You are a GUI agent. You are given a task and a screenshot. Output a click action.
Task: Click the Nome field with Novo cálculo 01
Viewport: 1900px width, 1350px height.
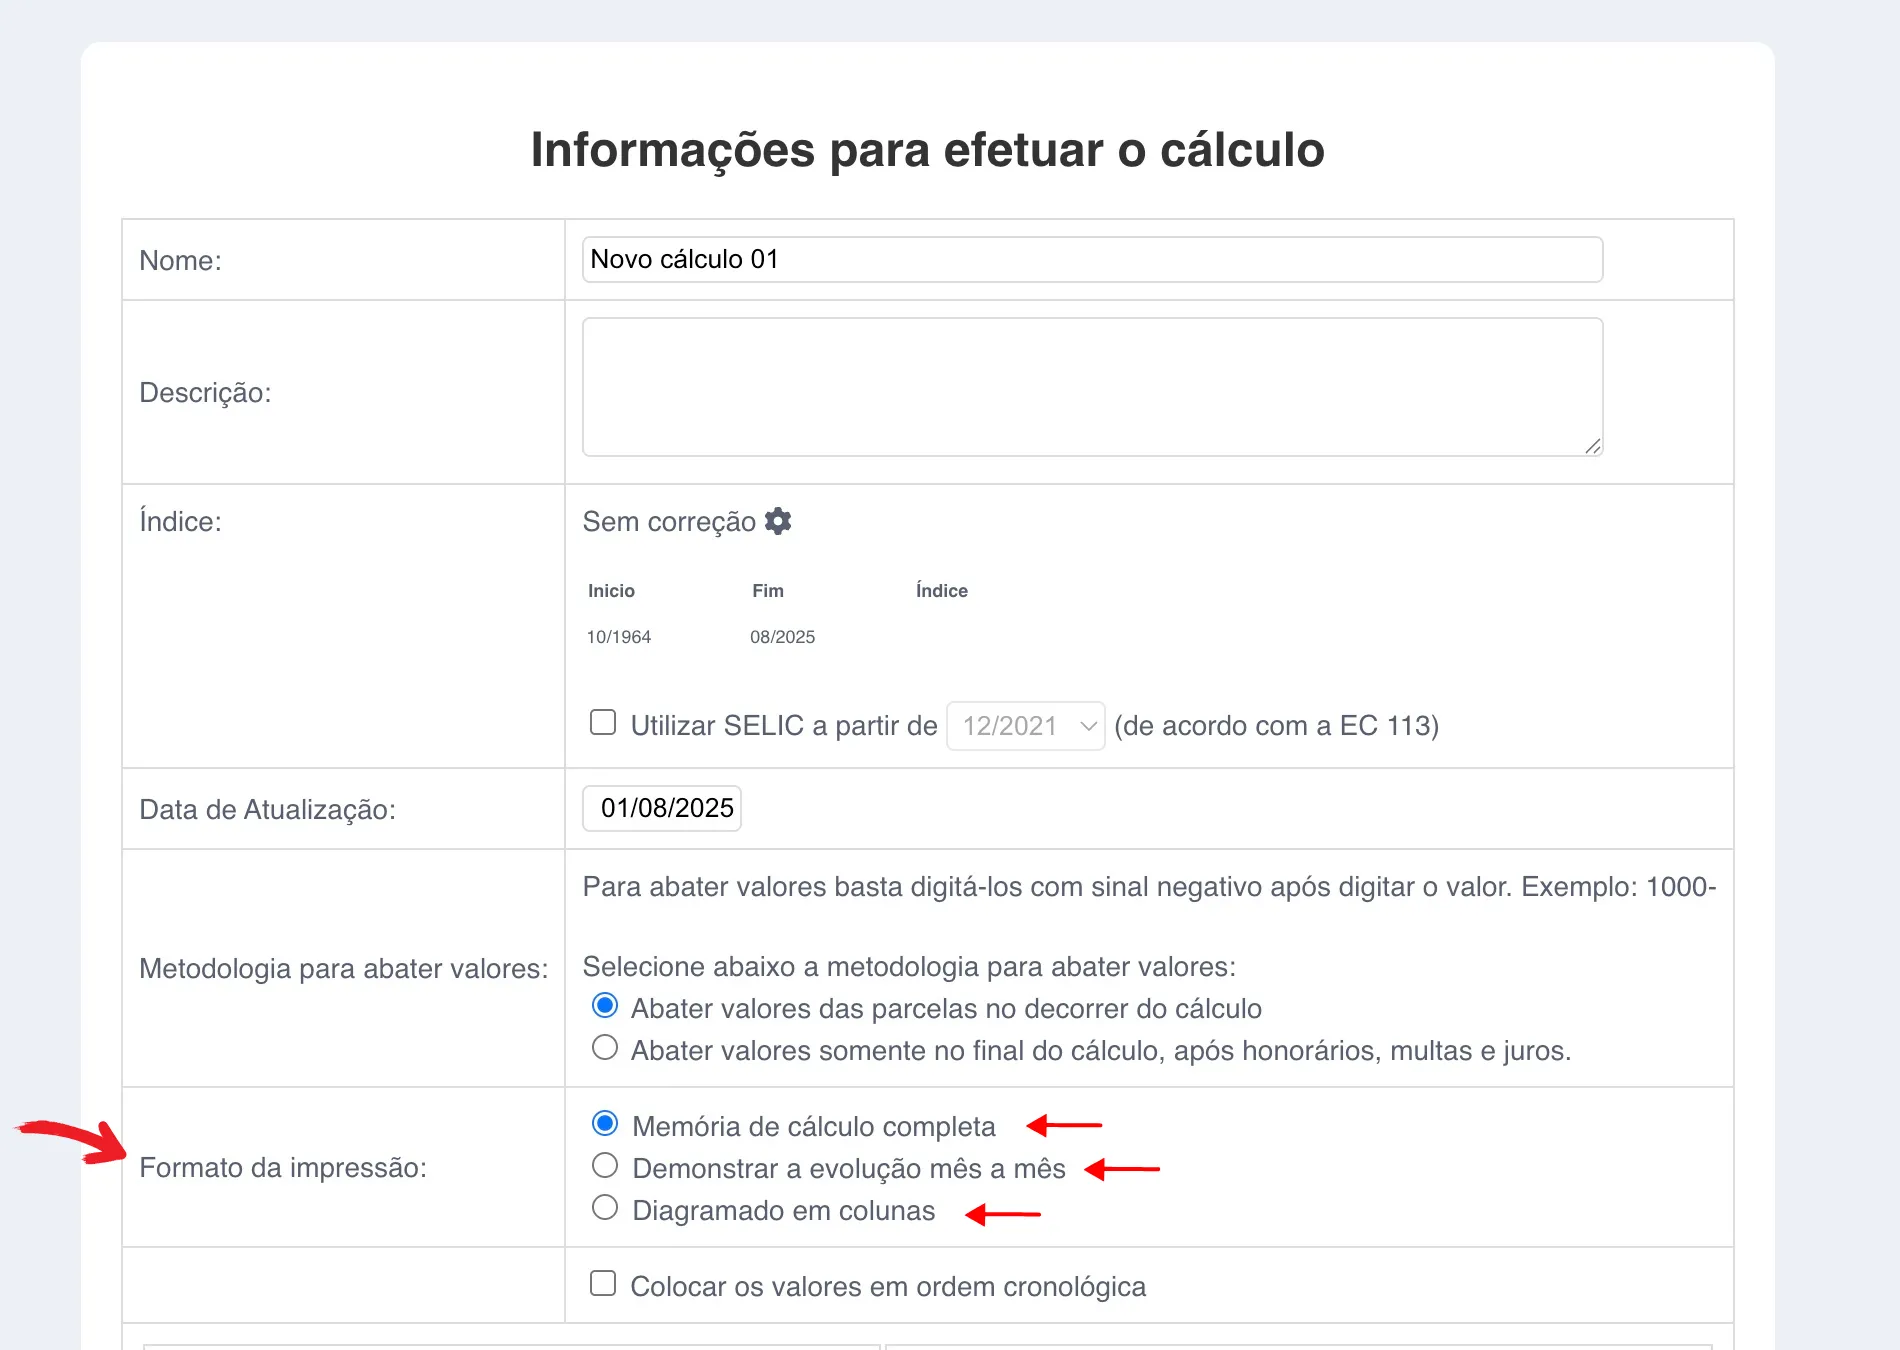click(x=1092, y=260)
